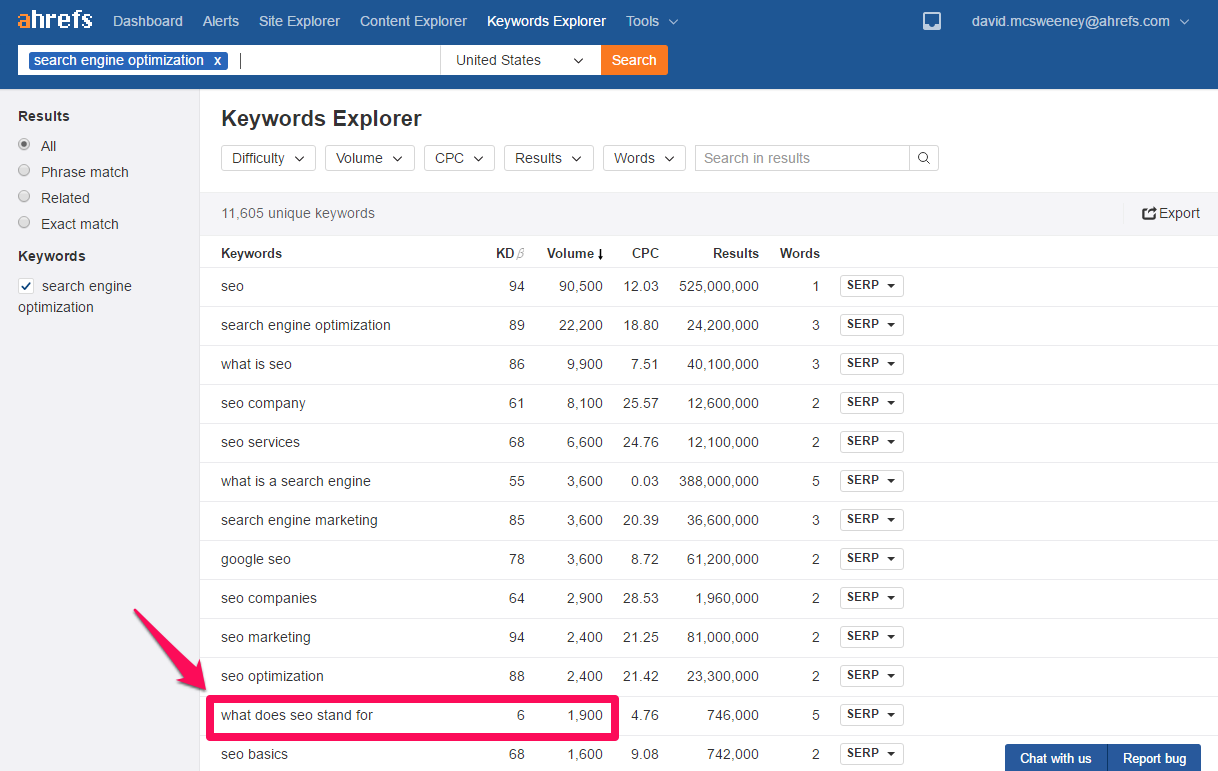Screen dimensions: 1218x771
Task: Open SERP dropdown for seo optimization
Action: tap(871, 676)
